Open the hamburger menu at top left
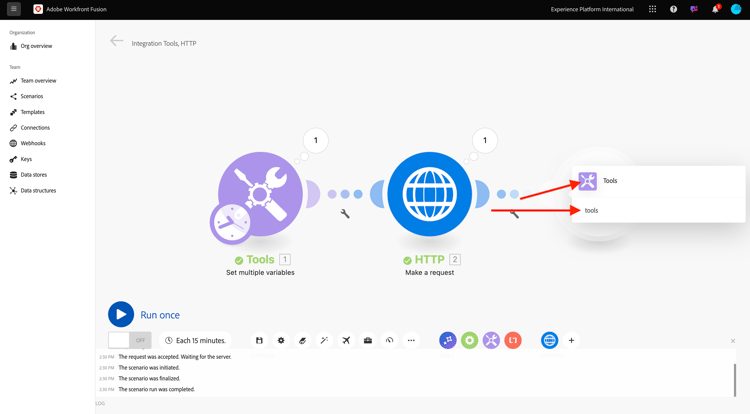 point(14,9)
